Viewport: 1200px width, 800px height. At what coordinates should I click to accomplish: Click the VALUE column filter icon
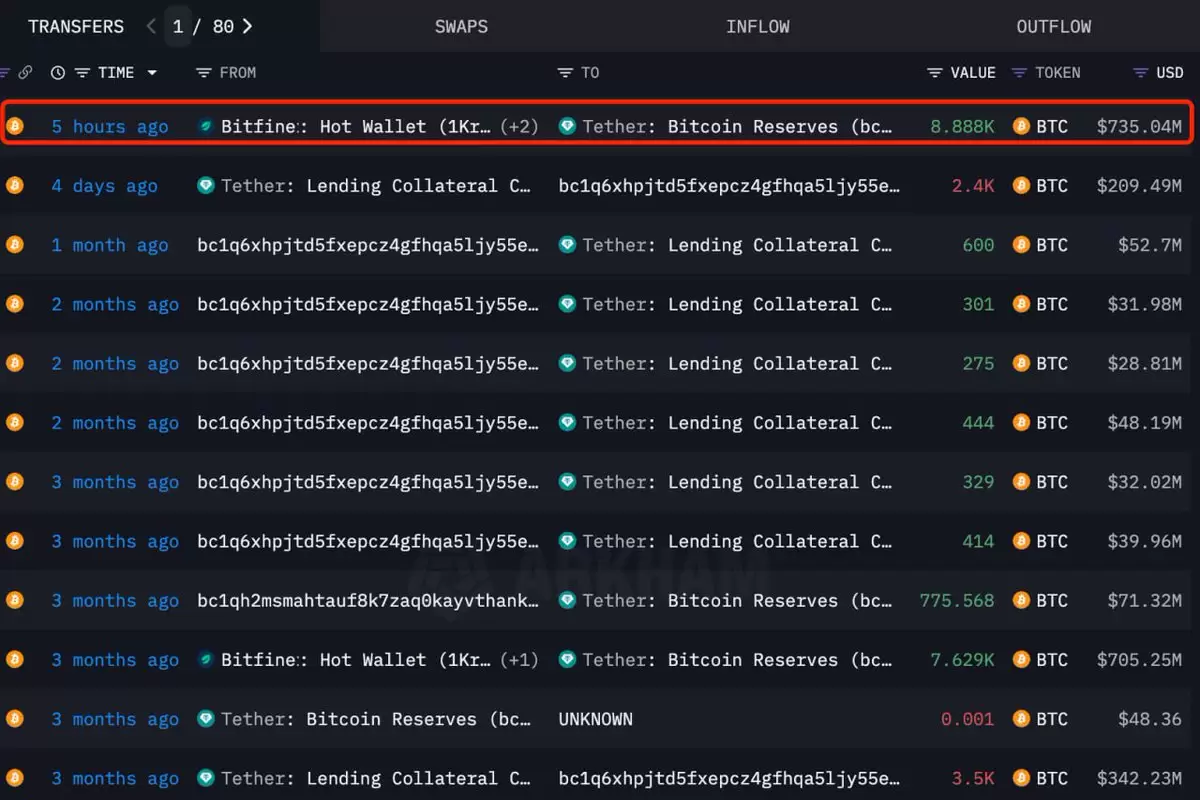[935, 73]
